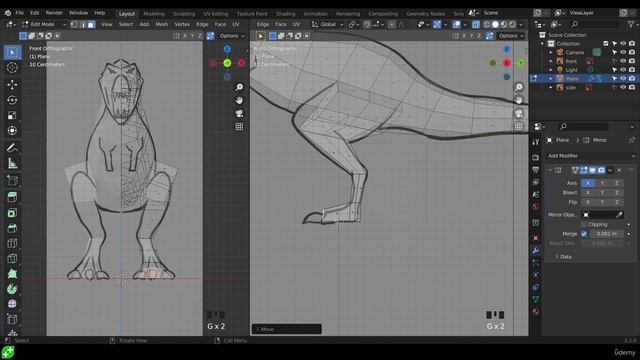This screenshot has width=640, height=360.
Task: Click pan hand icon in front viewport
Action: click(x=239, y=100)
